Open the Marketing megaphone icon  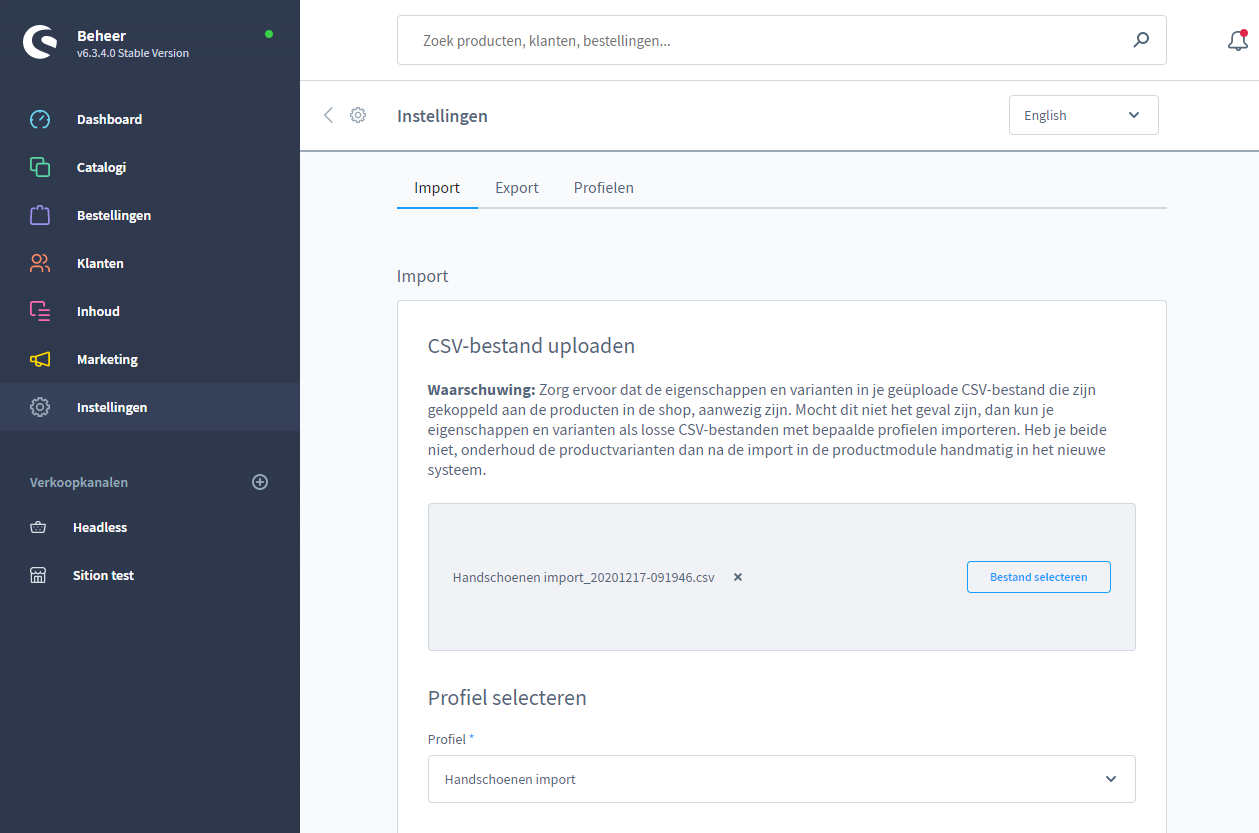[40, 359]
